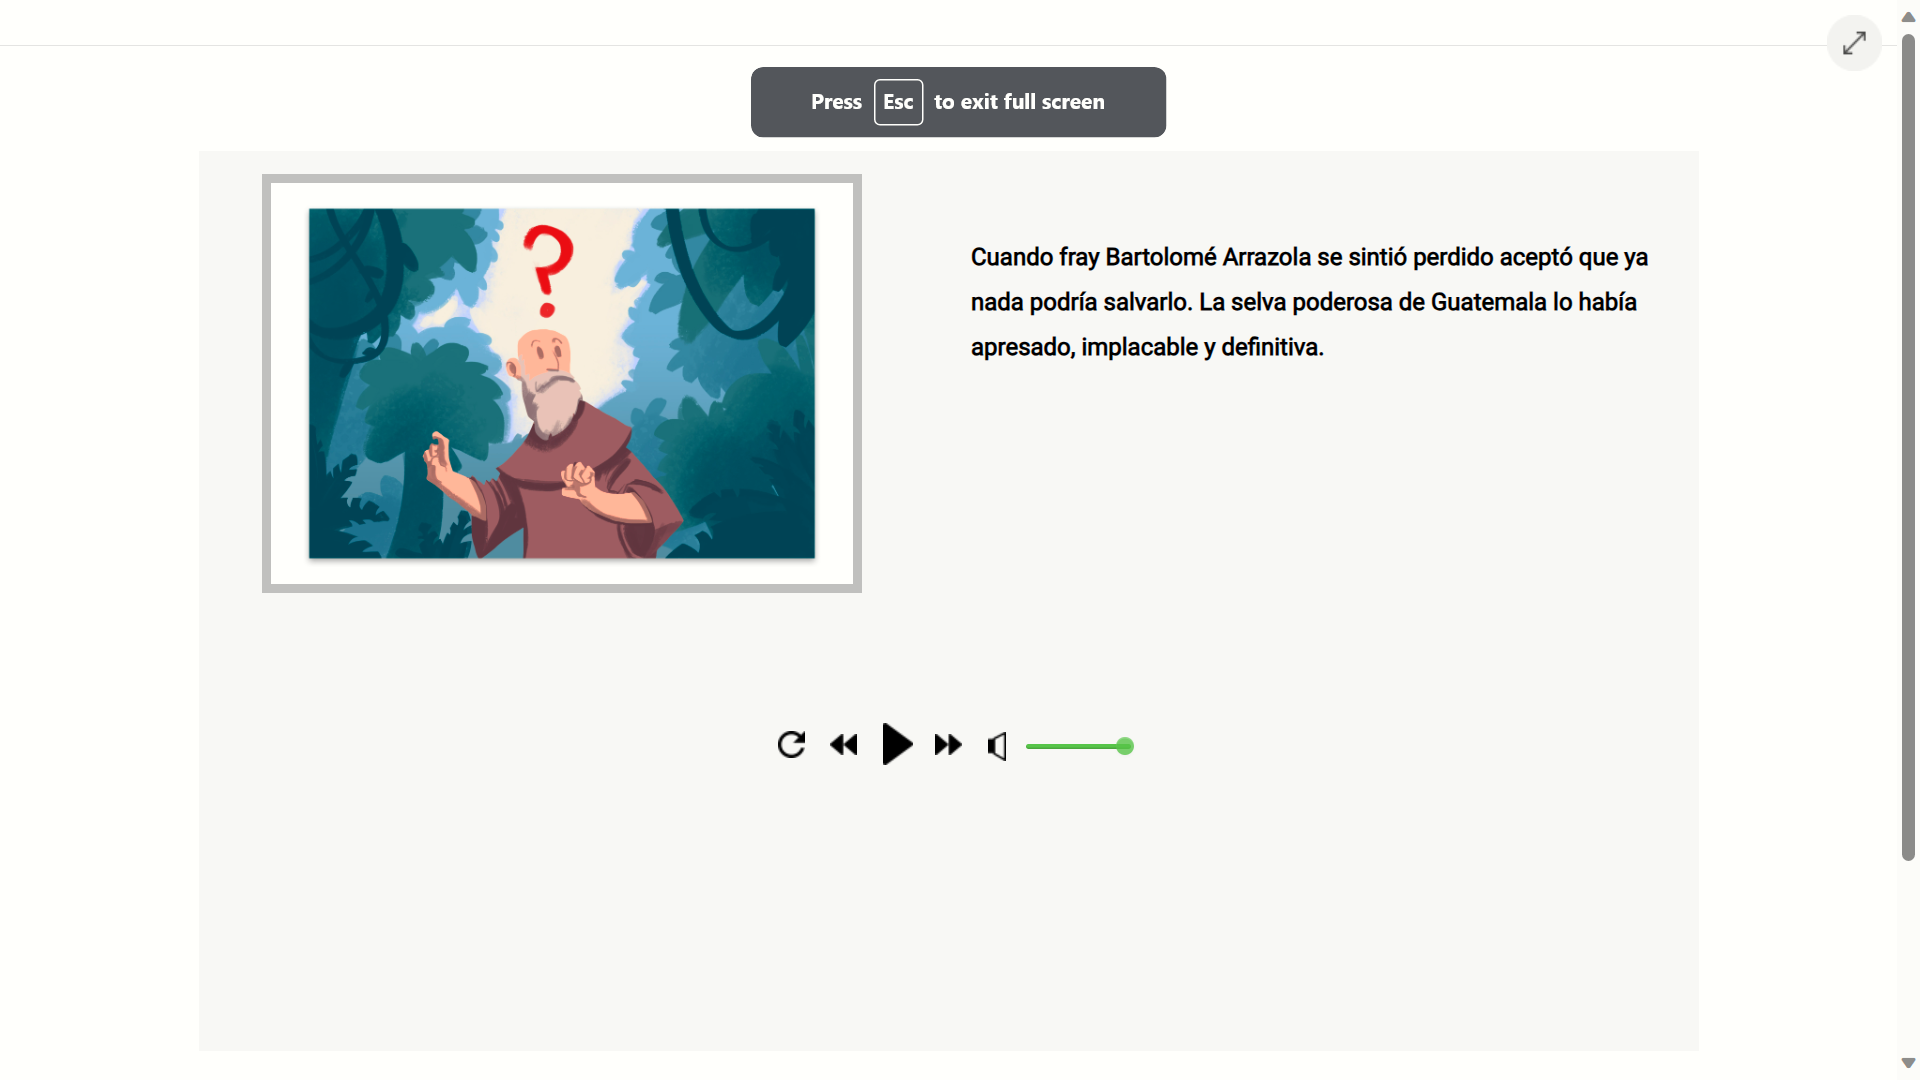
Task: Click the scrollbar up arrow
Action: click(1908, 17)
